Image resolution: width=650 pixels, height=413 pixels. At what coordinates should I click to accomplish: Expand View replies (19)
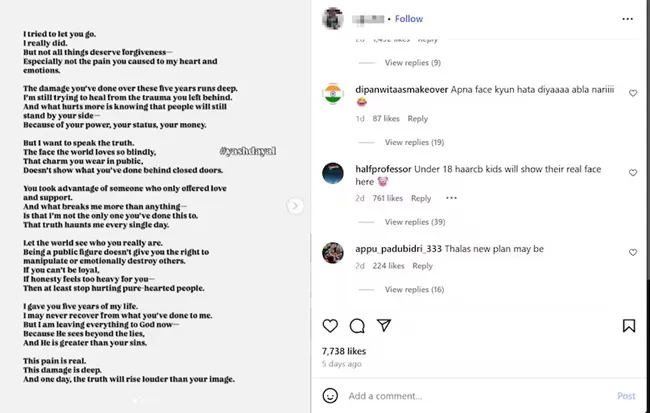click(x=414, y=142)
